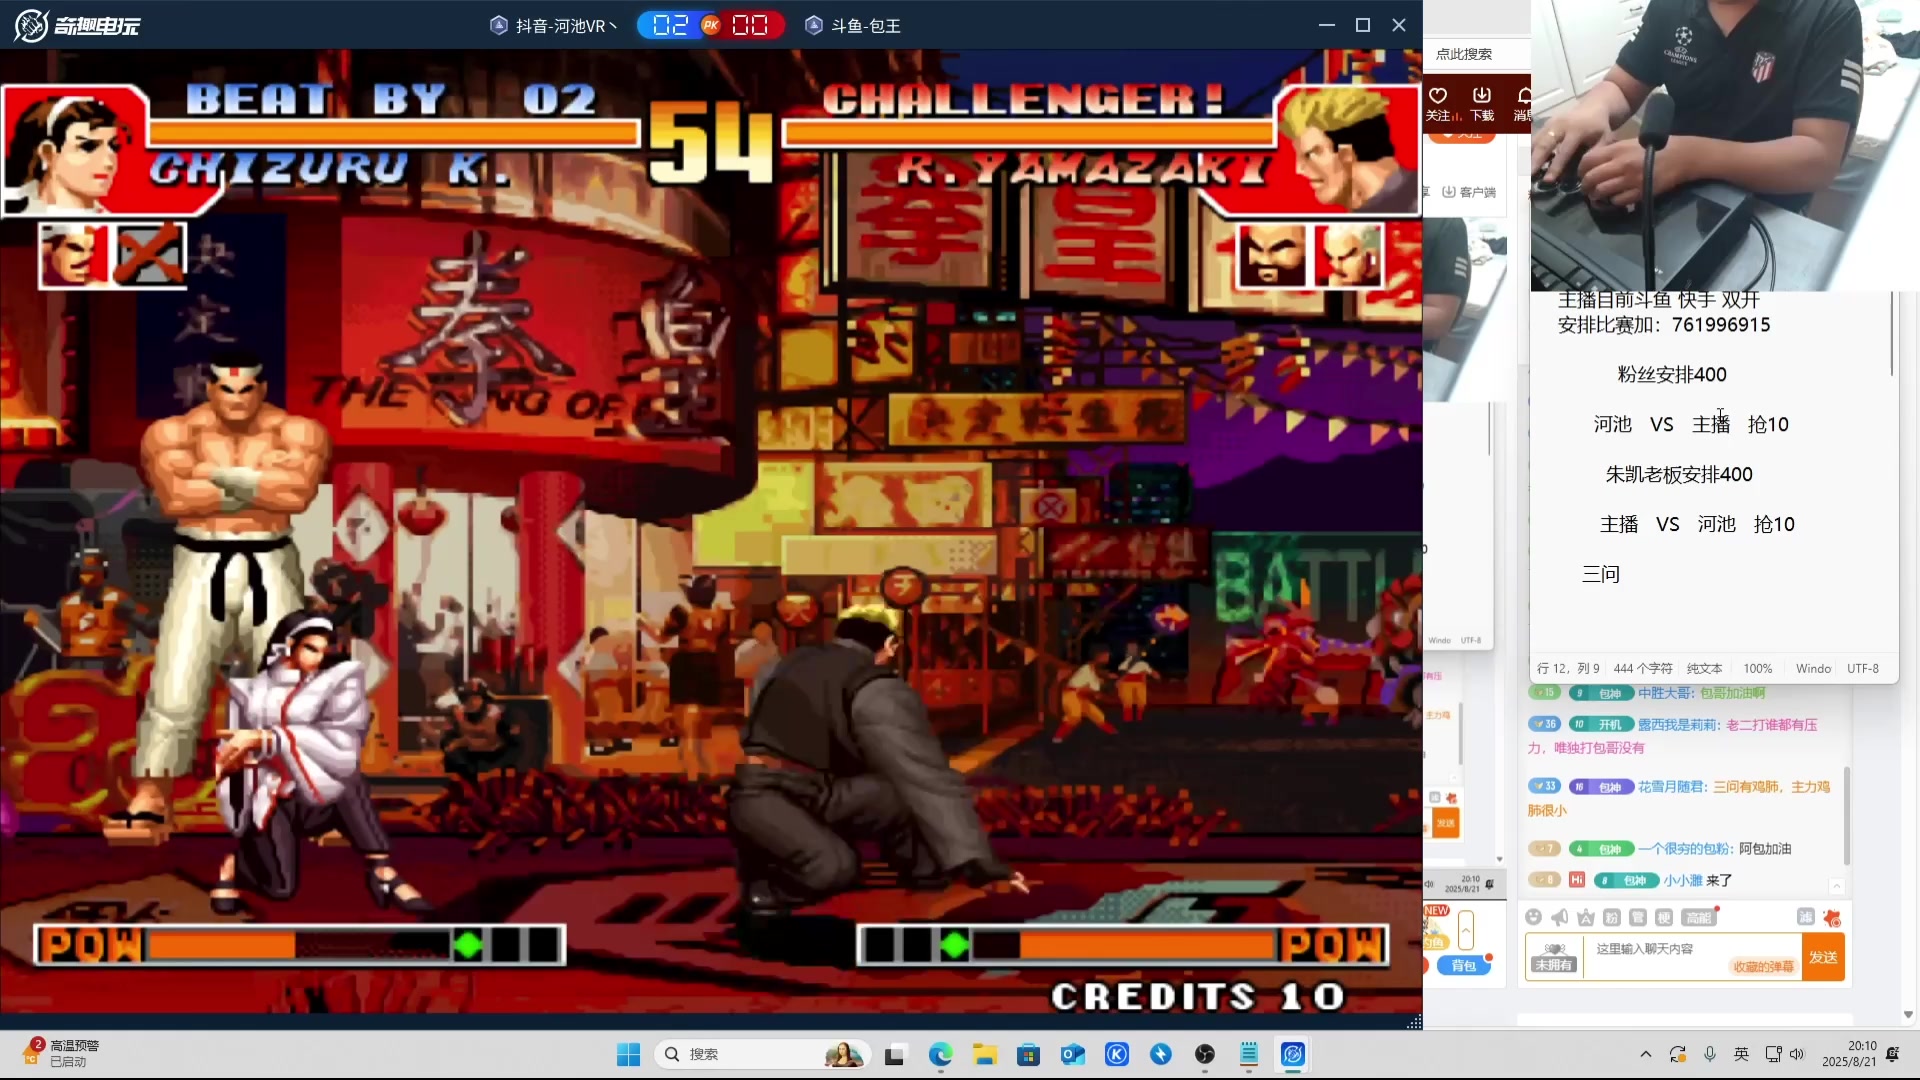The width and height of the screenshot is (1920, 1080).
Task: Click 纯文本 in the notepad status bar
Action: (x=1704, y=668)
